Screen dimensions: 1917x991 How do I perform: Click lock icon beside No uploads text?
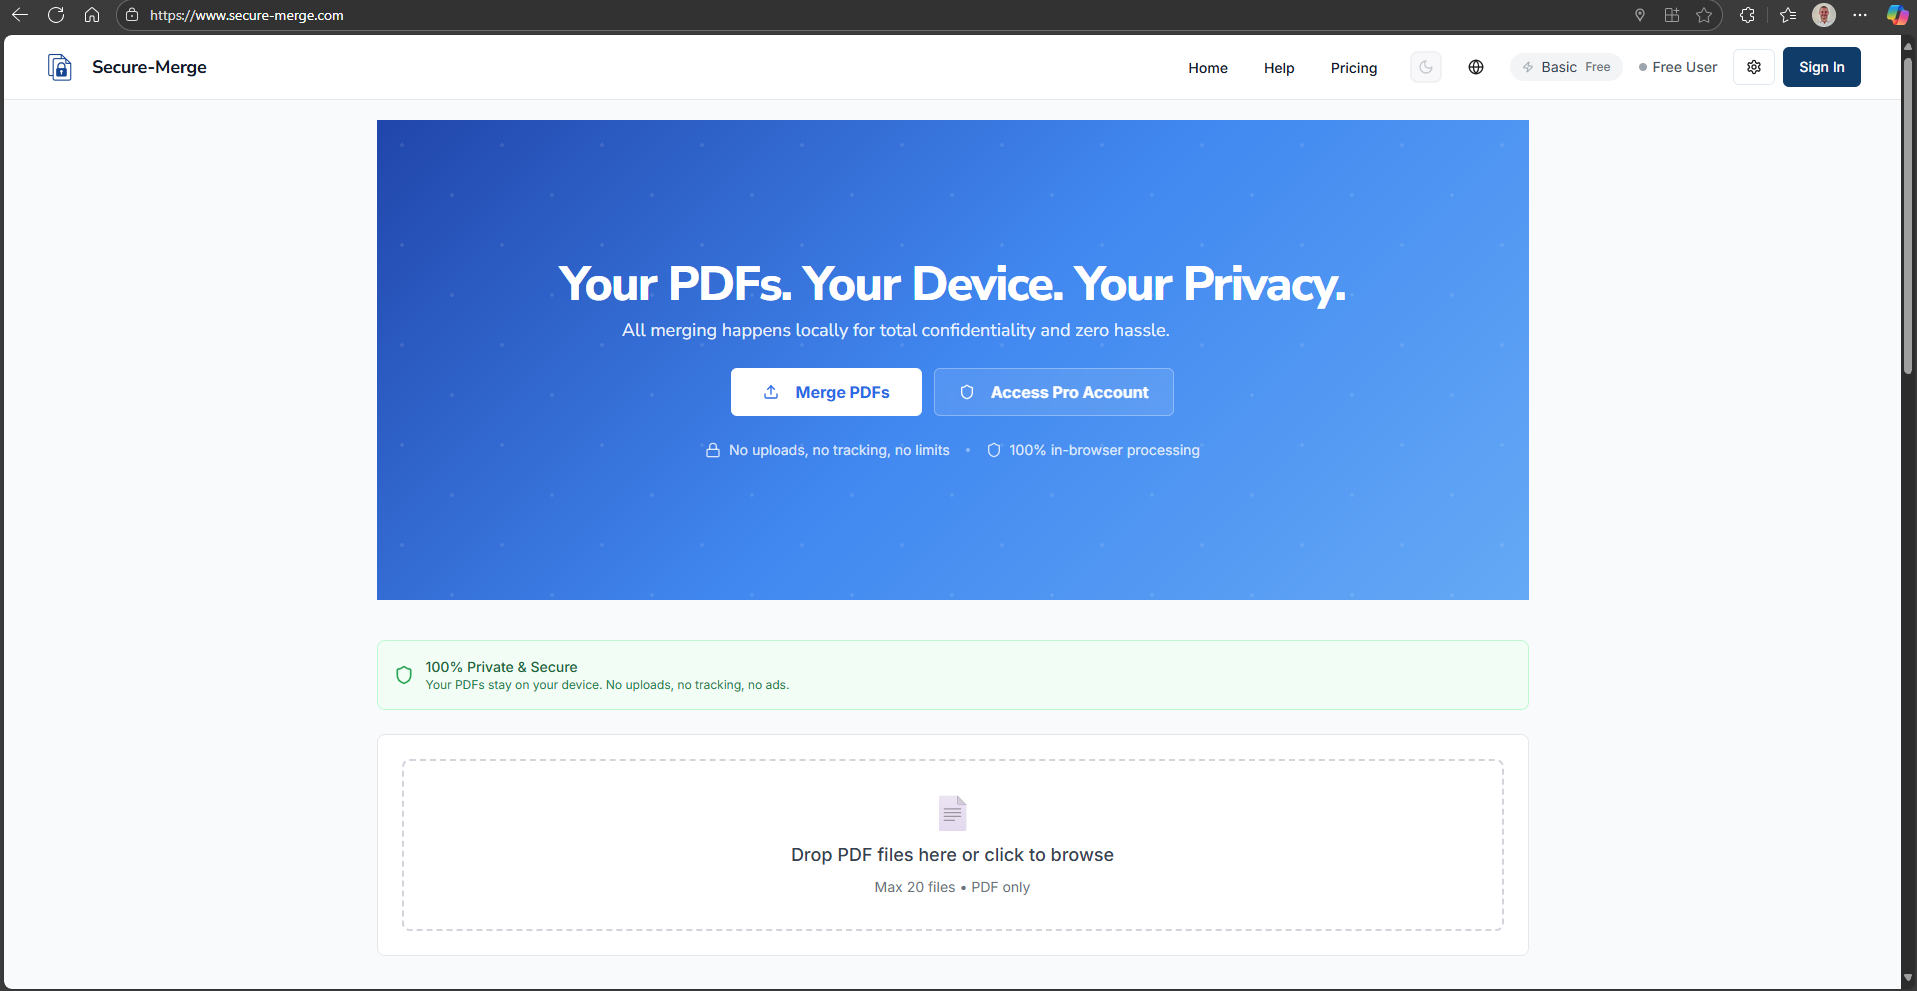coord(713,450)
